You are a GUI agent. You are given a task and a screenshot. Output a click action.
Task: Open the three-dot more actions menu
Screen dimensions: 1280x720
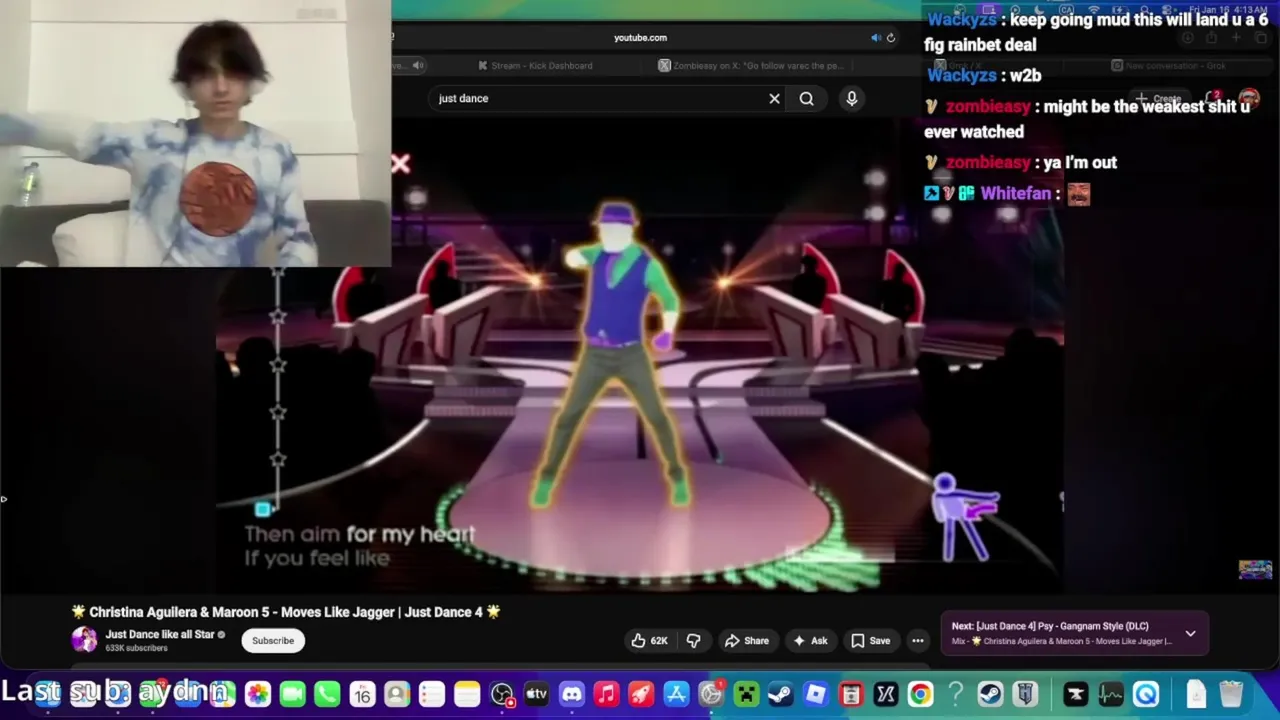[x=917, y=641]
